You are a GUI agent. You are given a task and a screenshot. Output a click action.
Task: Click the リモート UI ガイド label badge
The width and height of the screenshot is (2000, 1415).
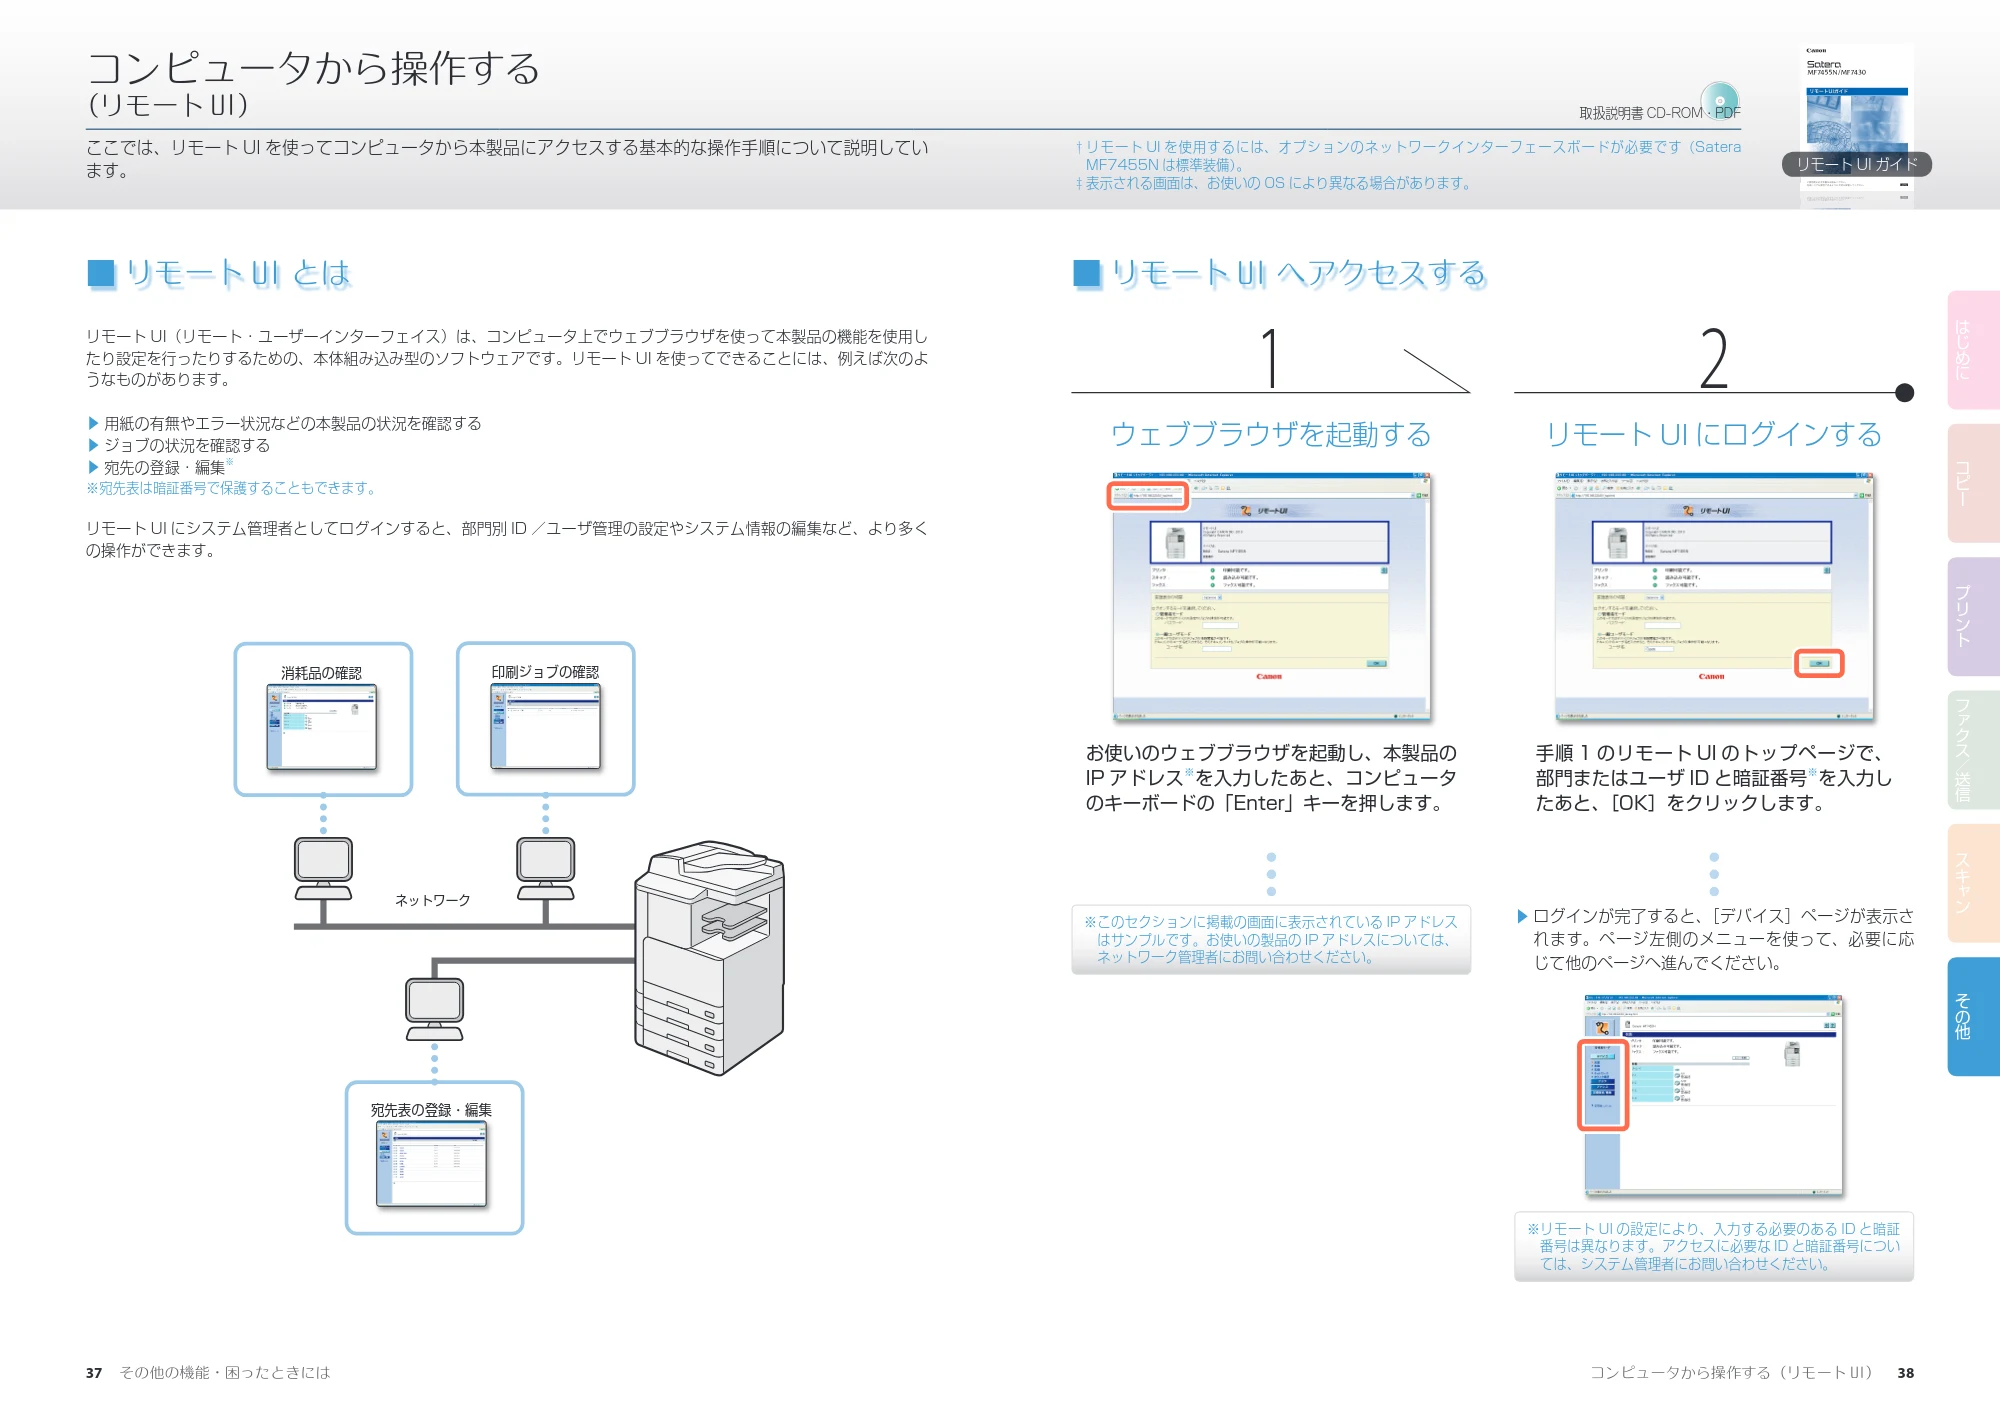1857,165
